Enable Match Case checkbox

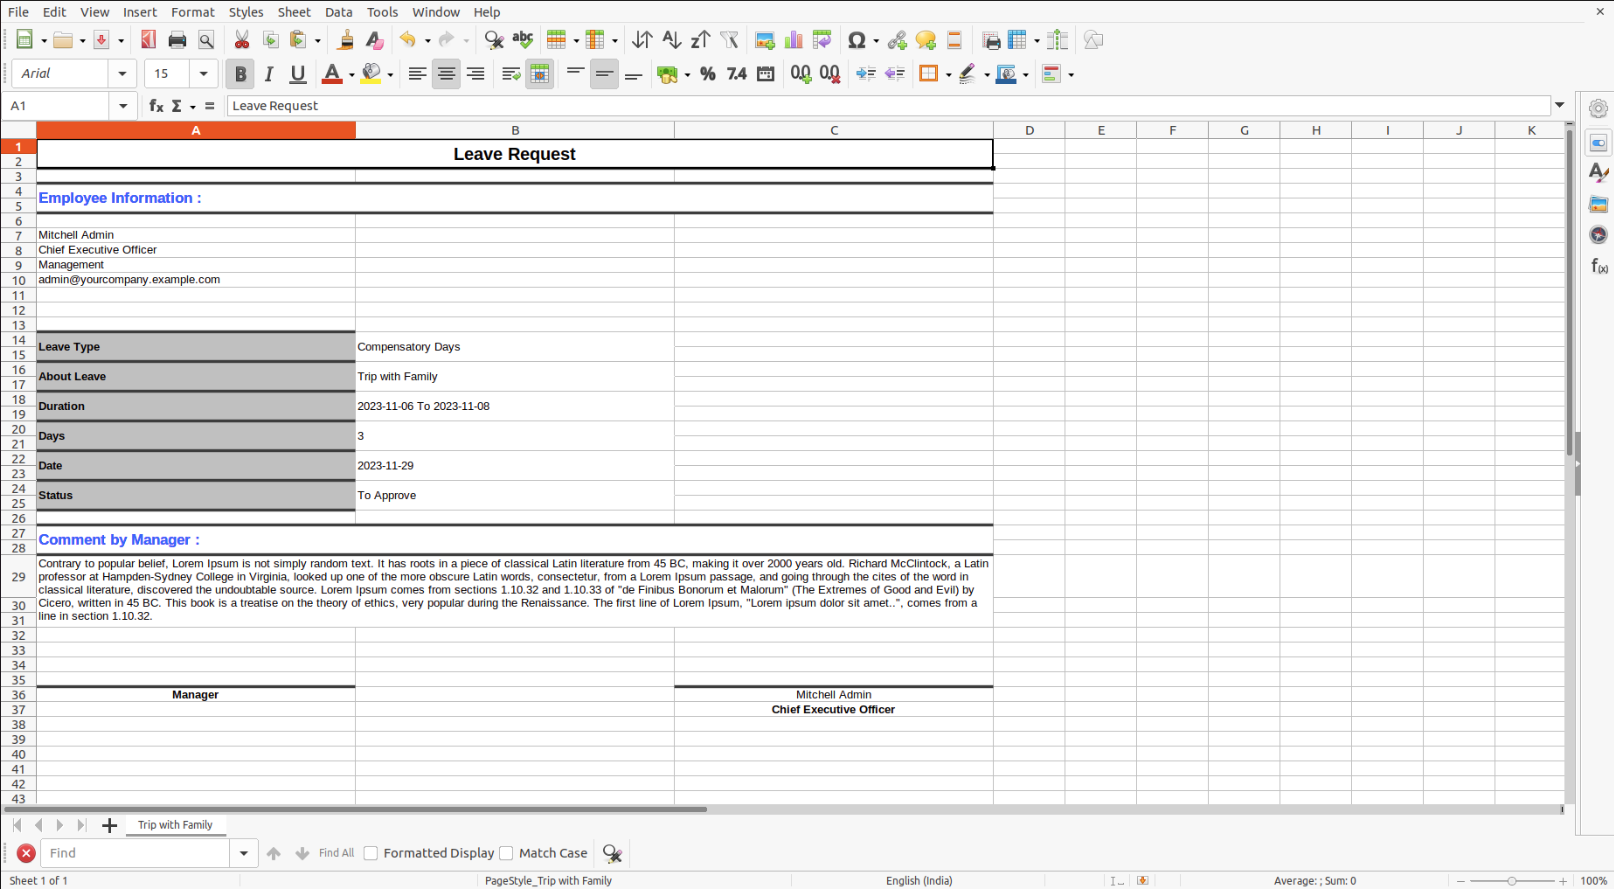506,853
